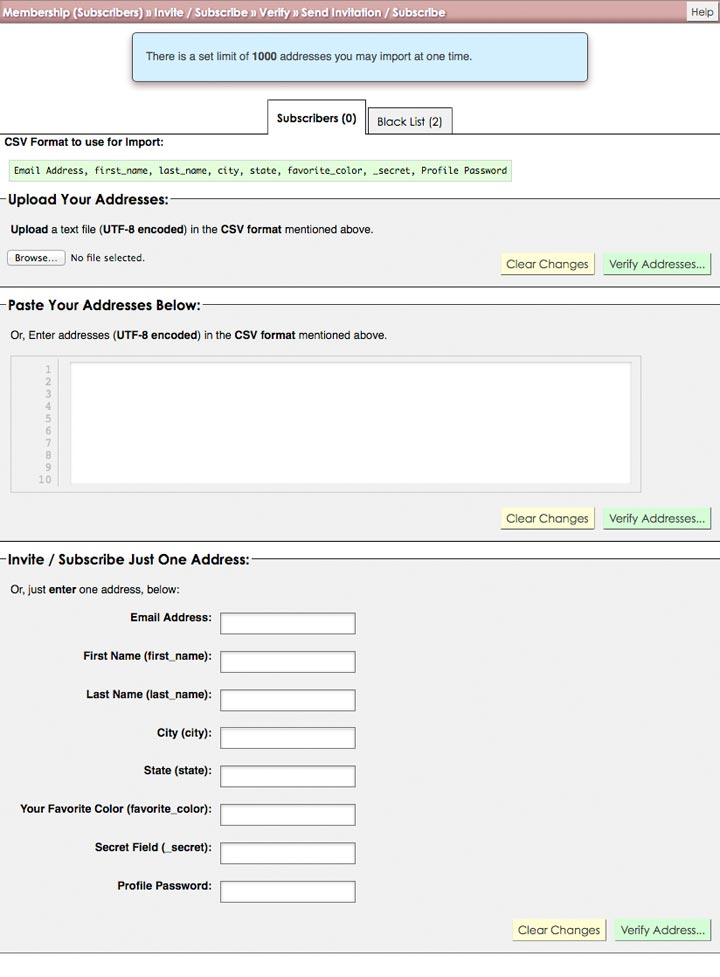
Task: Select the First Name (first_name) input
Action: [x=287, y=662]
